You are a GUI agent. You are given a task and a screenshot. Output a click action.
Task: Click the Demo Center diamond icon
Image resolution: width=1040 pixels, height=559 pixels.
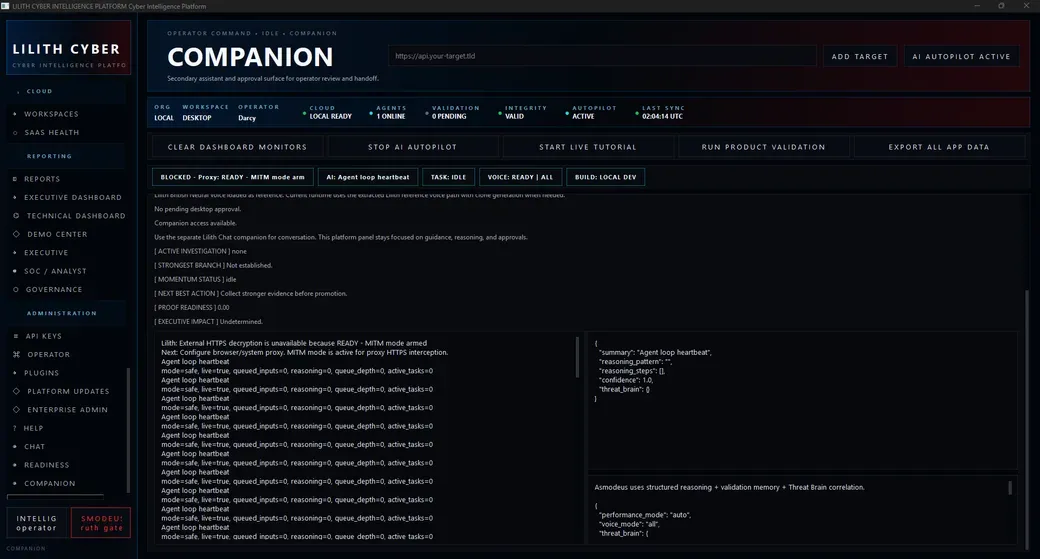[x=17, y=234]
